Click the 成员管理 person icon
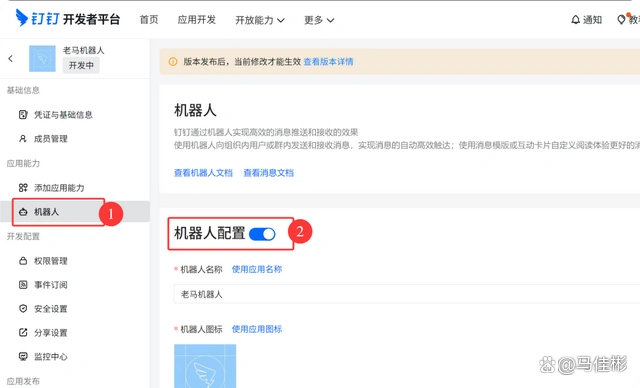The image size is (640, 388). [23, 139]
